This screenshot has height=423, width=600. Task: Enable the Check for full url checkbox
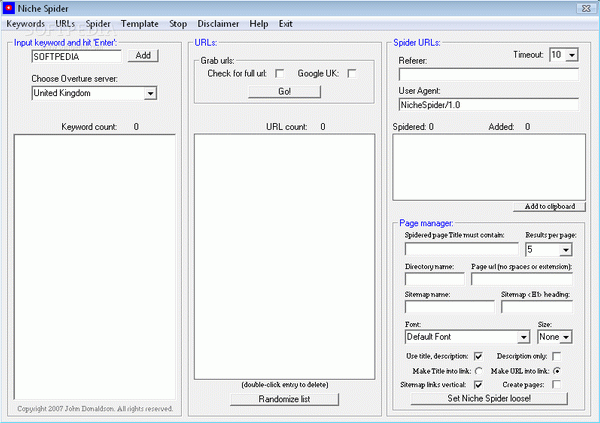tap(280, 73)
